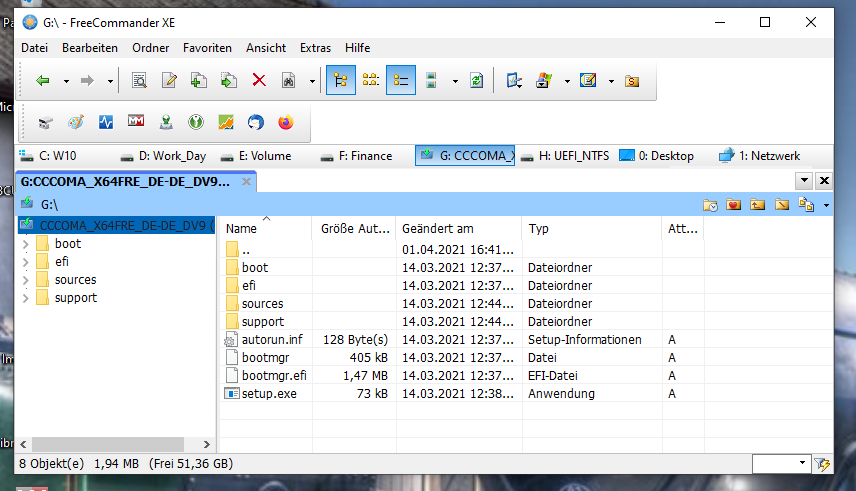Click the orange chart application icon

226,122
